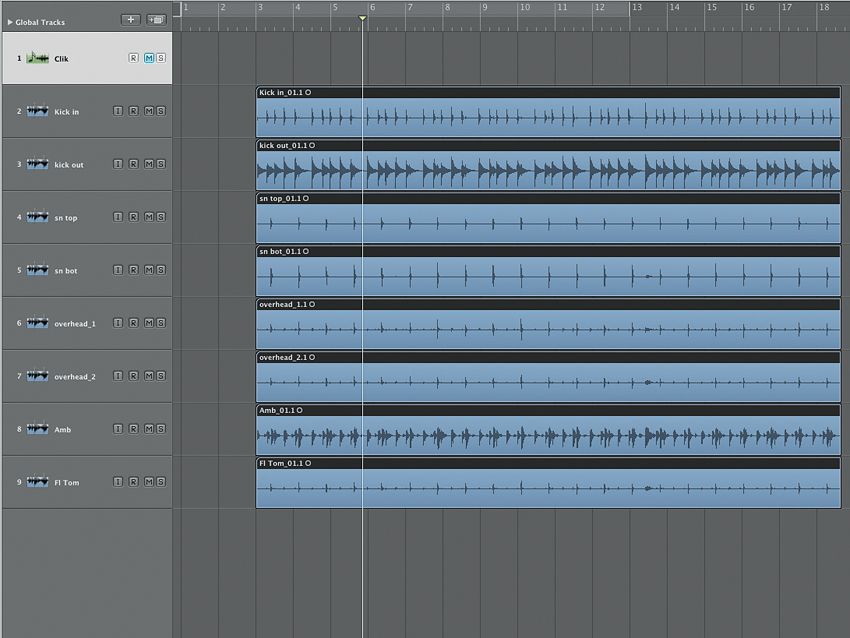The image size is (850, 638).
Task: Click bar 10 in the bar ruler
Action: 522,8
